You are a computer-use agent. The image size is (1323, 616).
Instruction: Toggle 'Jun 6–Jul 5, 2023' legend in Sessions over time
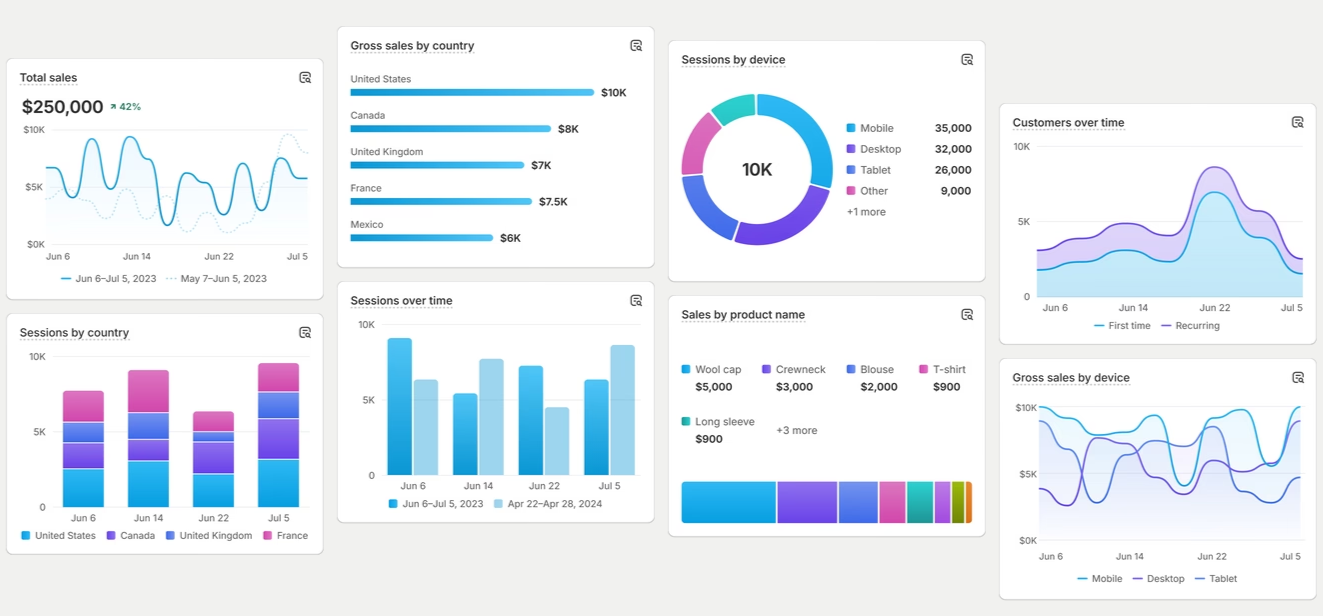pyautogui.click(x=436, y=504)
